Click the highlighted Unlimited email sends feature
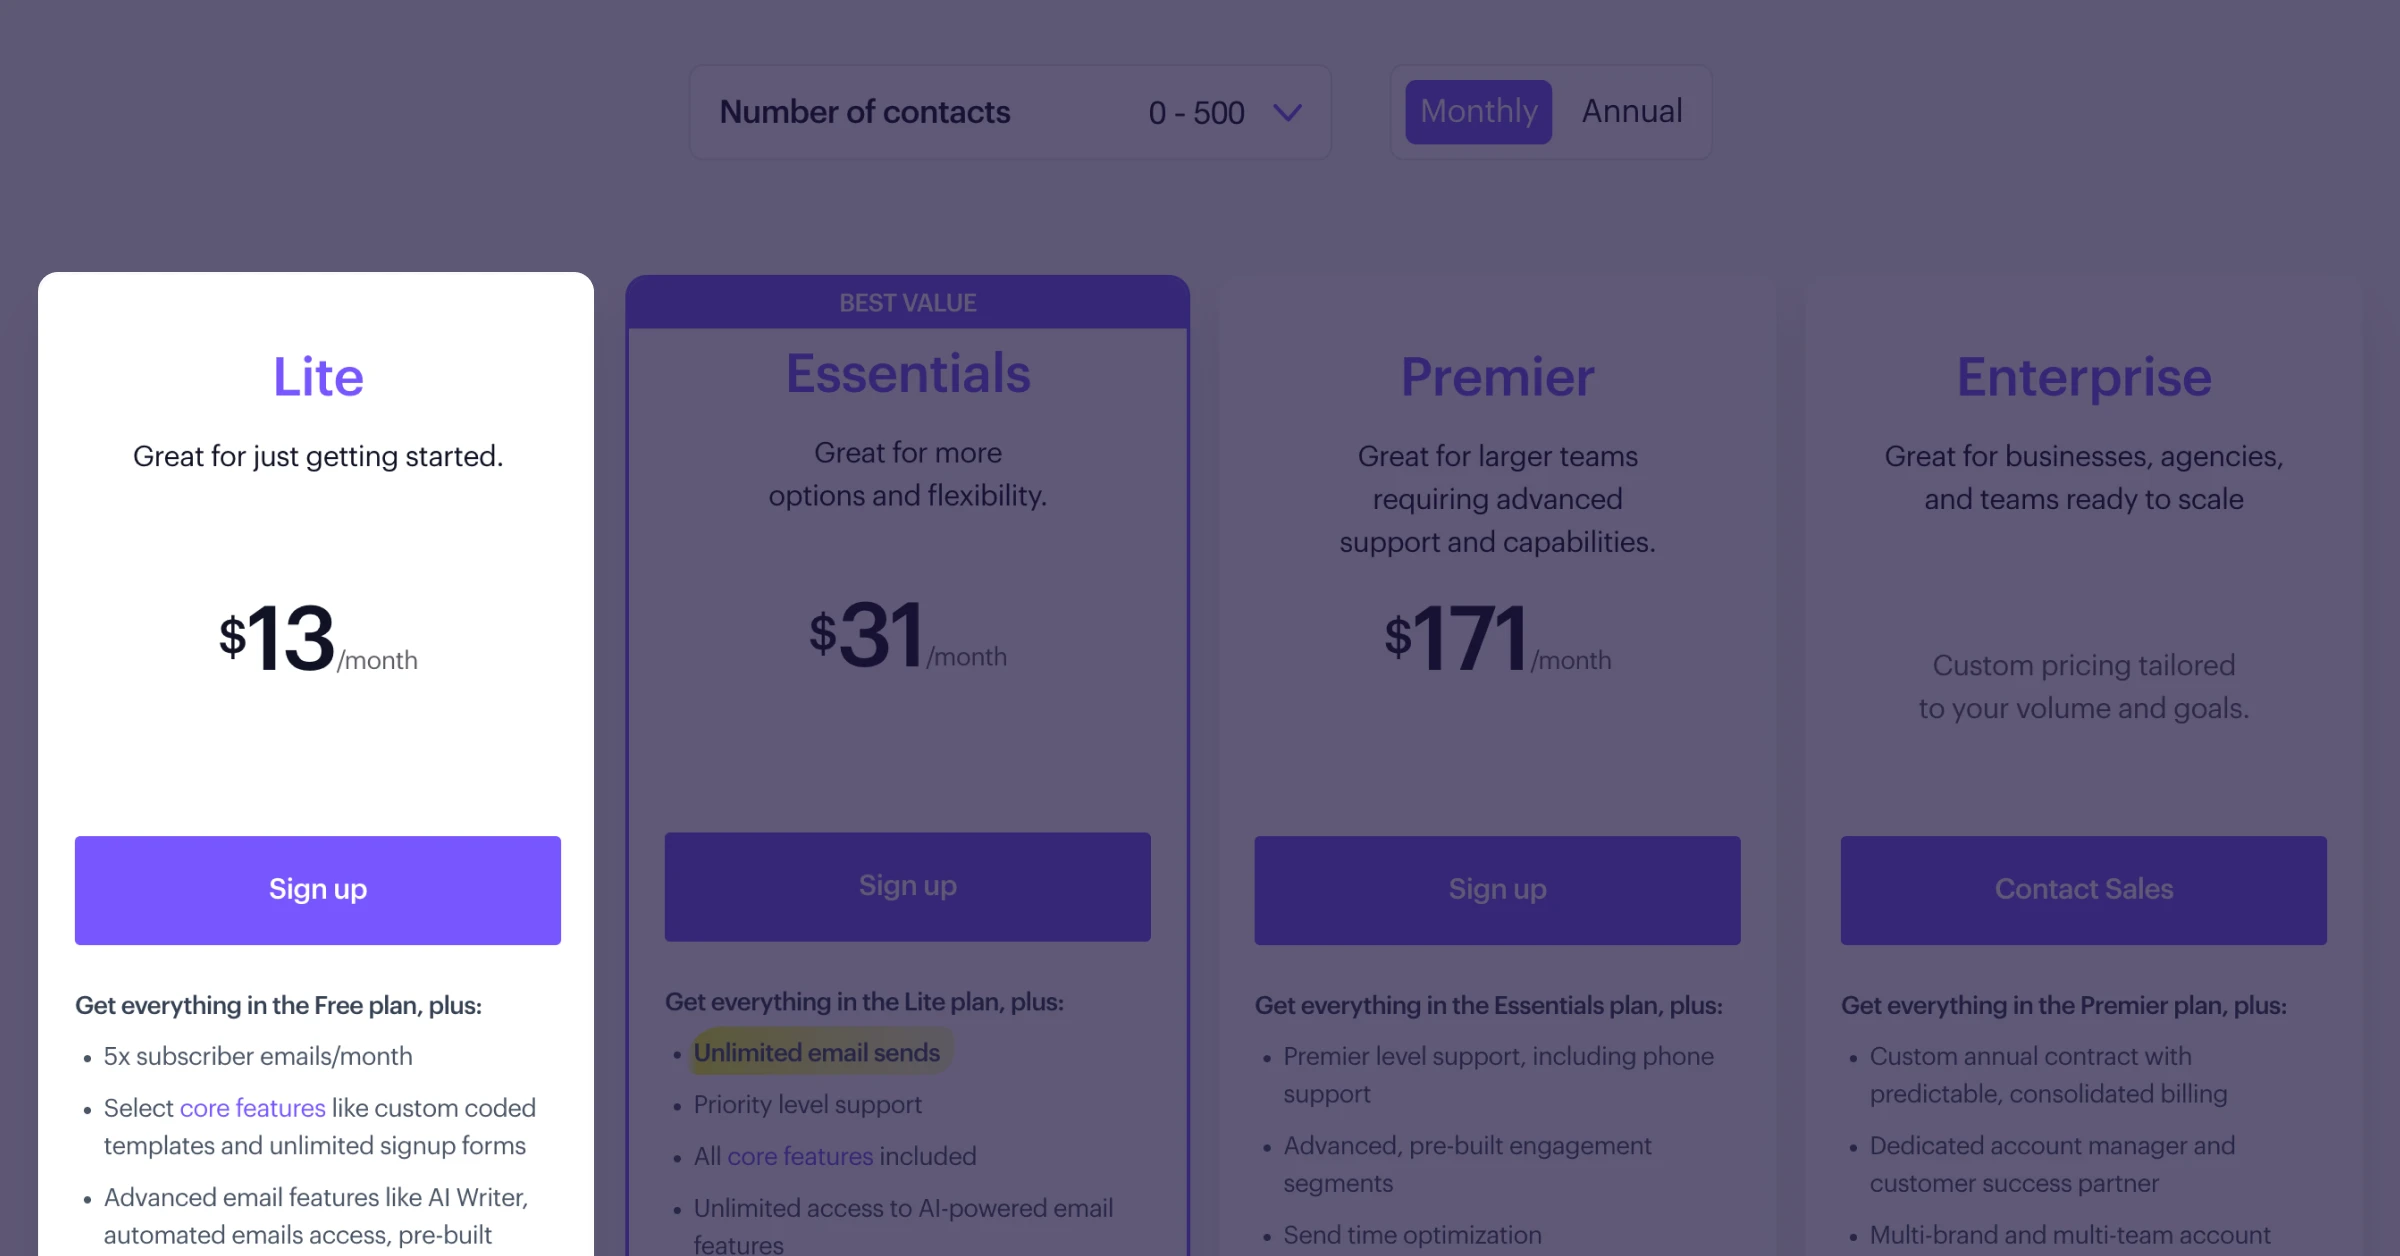The width and height of the screenshot is (2400, 1256). (817, 1052)
